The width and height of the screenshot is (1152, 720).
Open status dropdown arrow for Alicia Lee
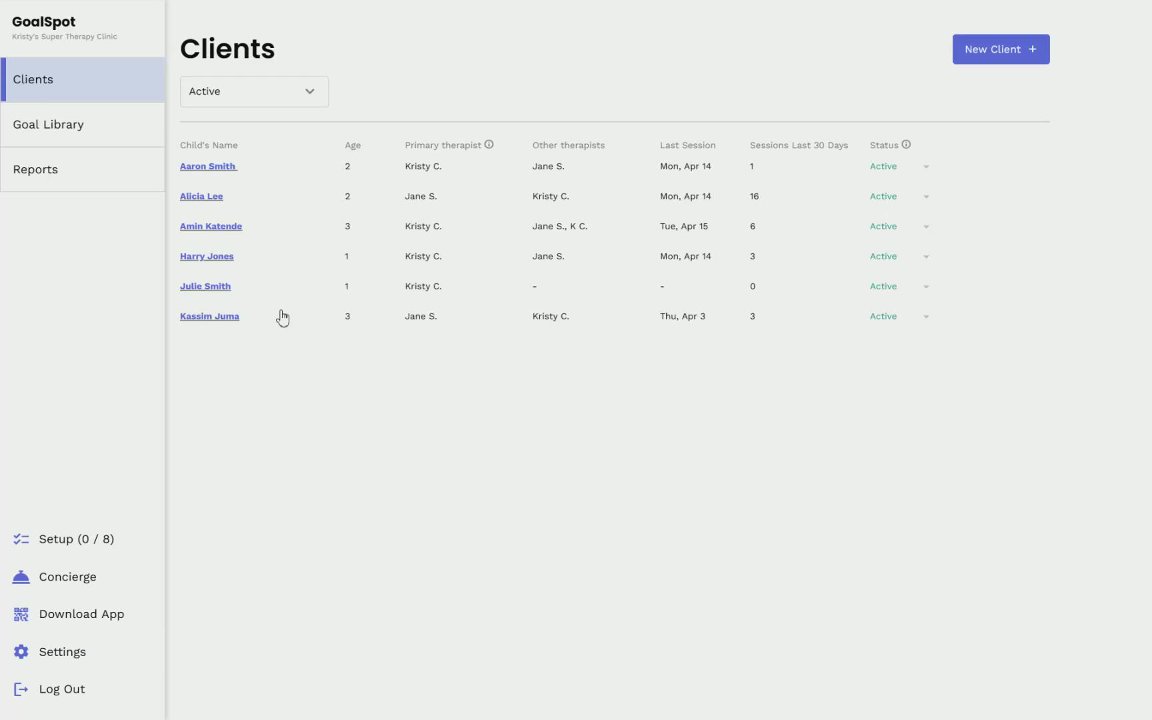[926, 197]
